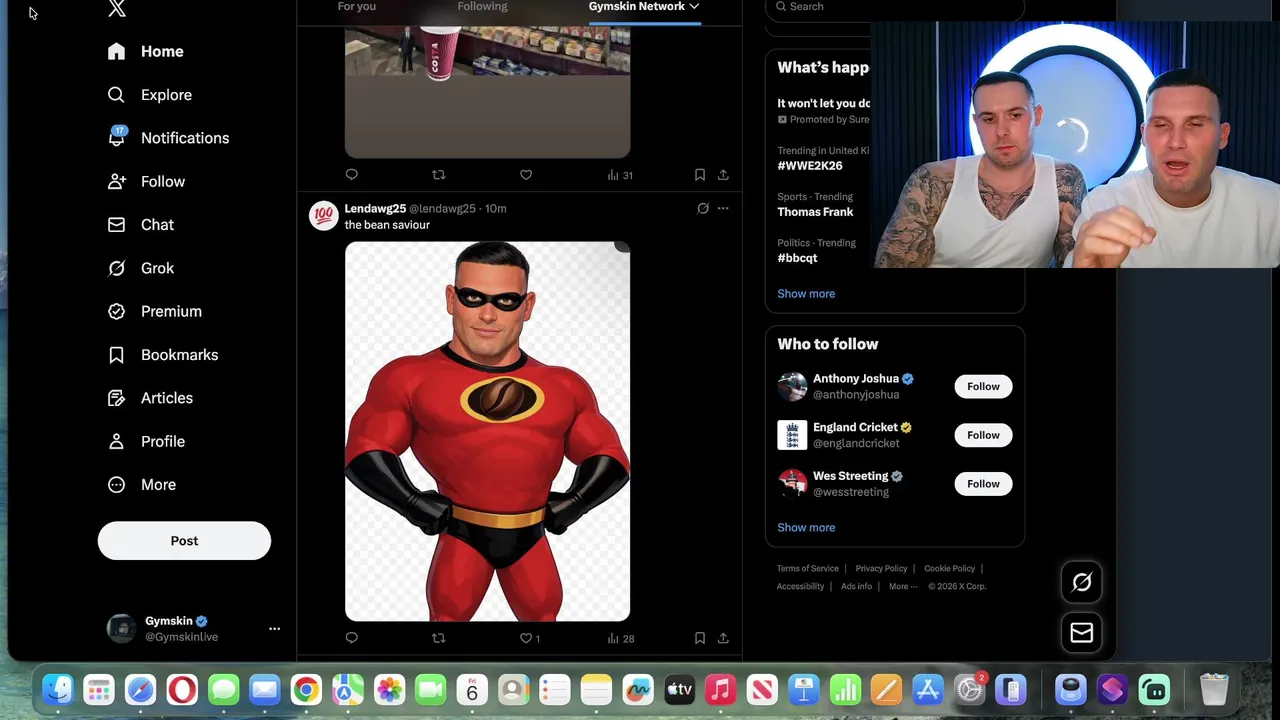Open more options on Lendawg25 post
This screenshot has height=720, width=1280.
click(723, 208)
